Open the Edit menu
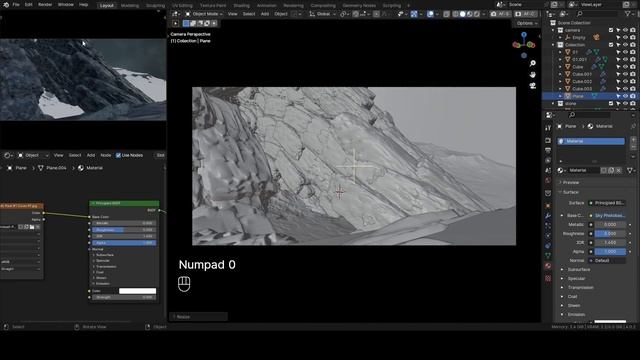 [x=29, y=5]
